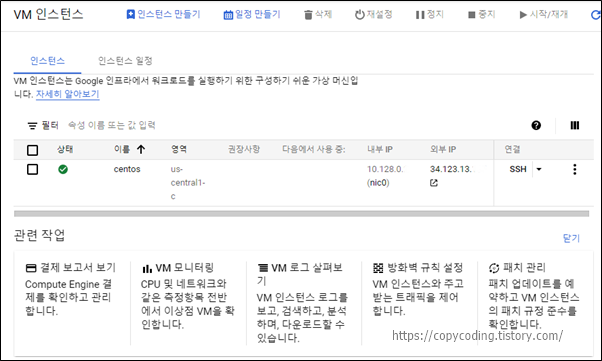Click the patch management cycle icon
This screenshot has width=602, height=361.
[x=494, y=268]
